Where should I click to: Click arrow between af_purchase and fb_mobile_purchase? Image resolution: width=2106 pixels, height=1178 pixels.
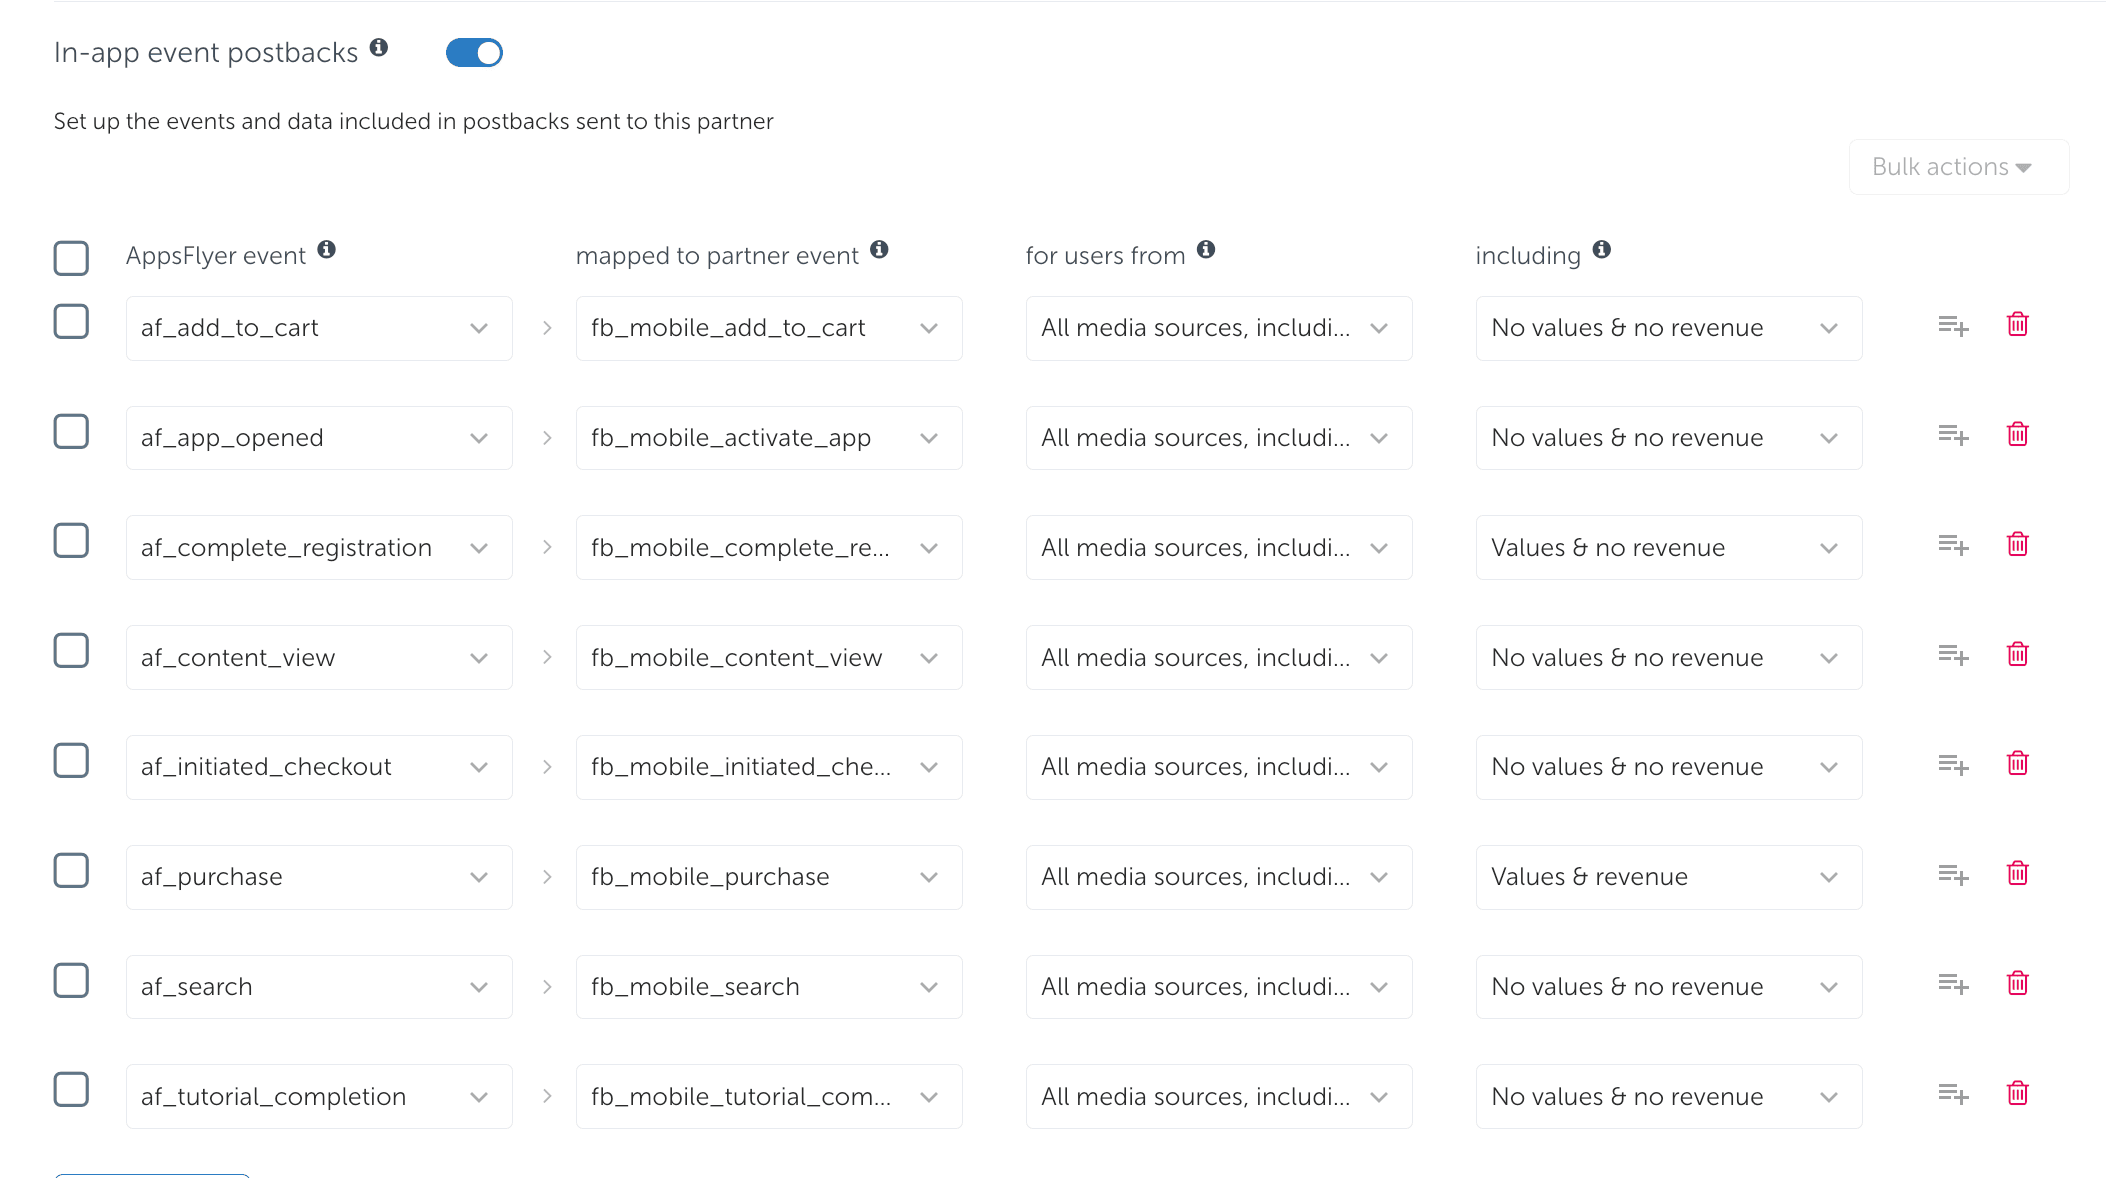[547, 877]
